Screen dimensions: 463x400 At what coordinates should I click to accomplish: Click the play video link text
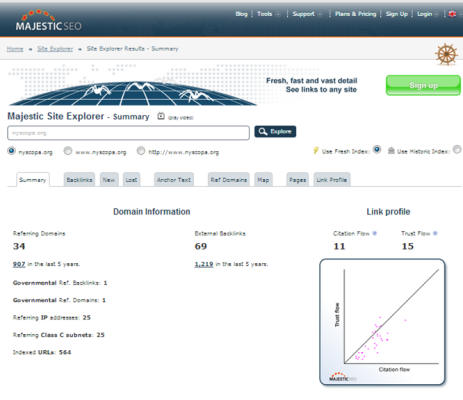tap(181, 118)
